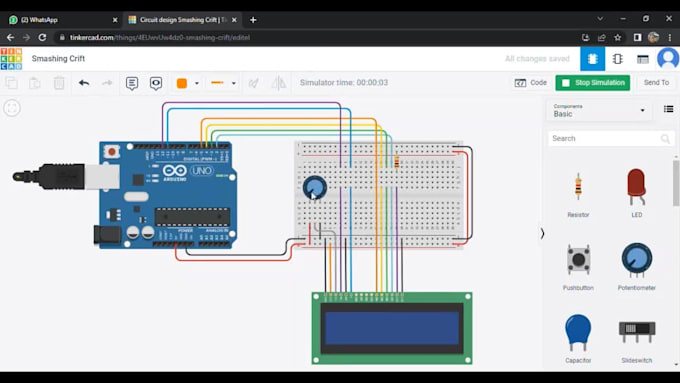Viewport: 680px width, 383px height.
Task: Switch to Schematic view icon
Action: point(618,59)
